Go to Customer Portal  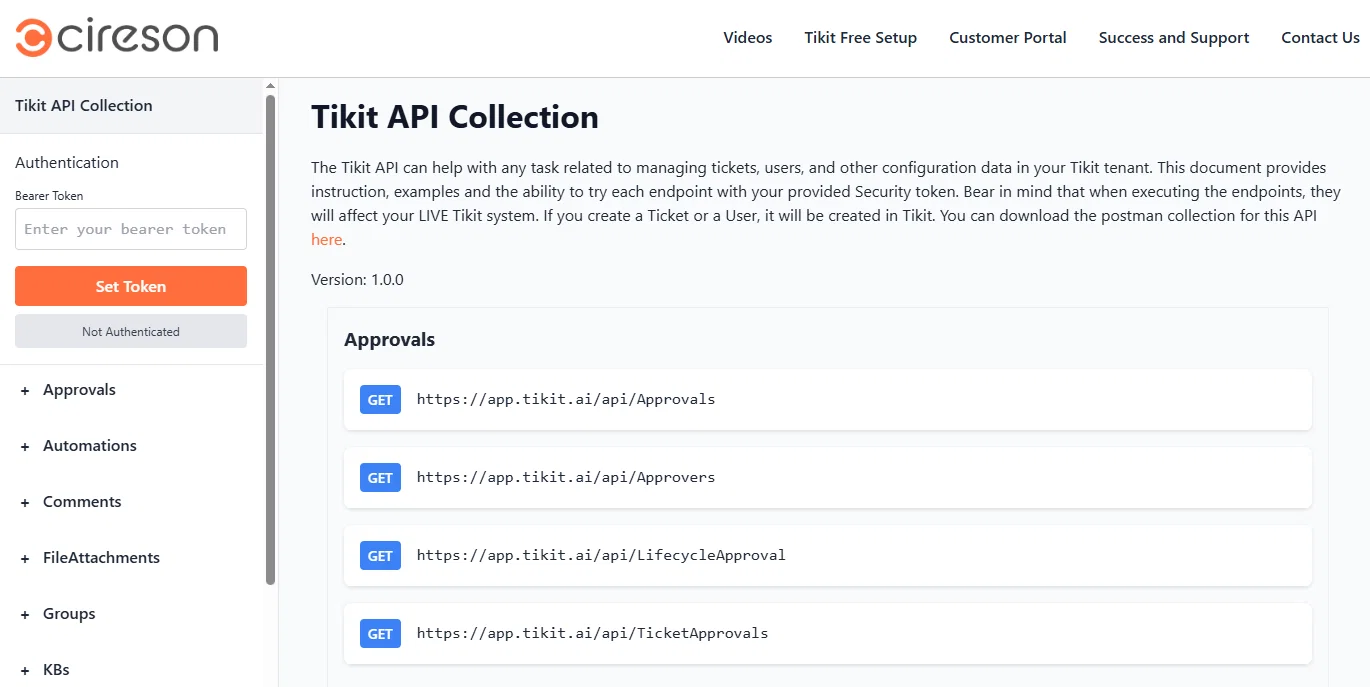(x=1008, y=38)
